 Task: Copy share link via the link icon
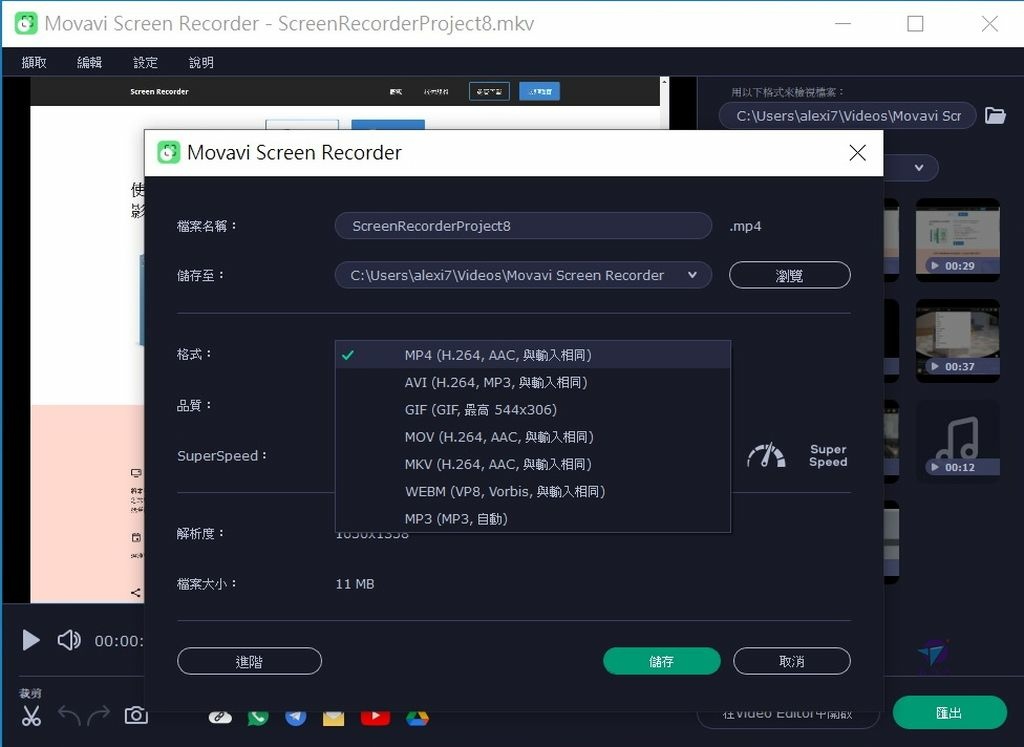point(220,717)
